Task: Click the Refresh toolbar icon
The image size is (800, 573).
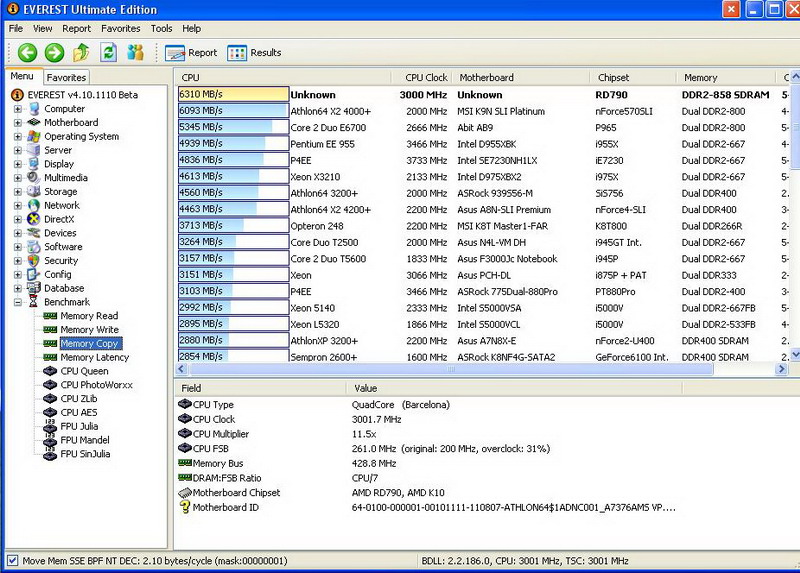Action: tap(108, 53)
